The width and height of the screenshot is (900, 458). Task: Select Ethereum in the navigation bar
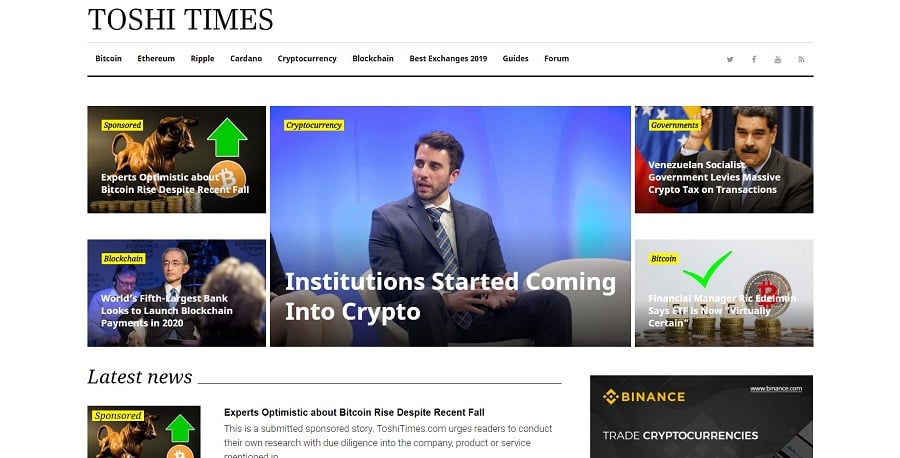[156, 59]
